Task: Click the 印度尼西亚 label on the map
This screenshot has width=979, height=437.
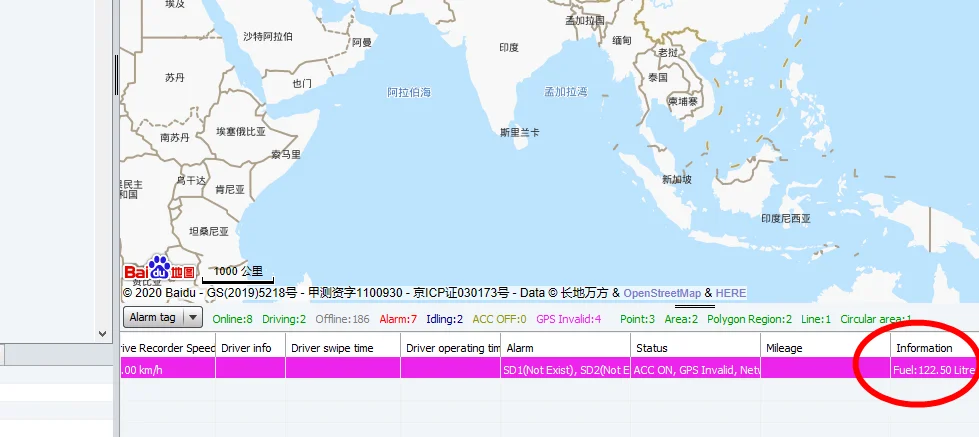Action: [x=785, y=218]
